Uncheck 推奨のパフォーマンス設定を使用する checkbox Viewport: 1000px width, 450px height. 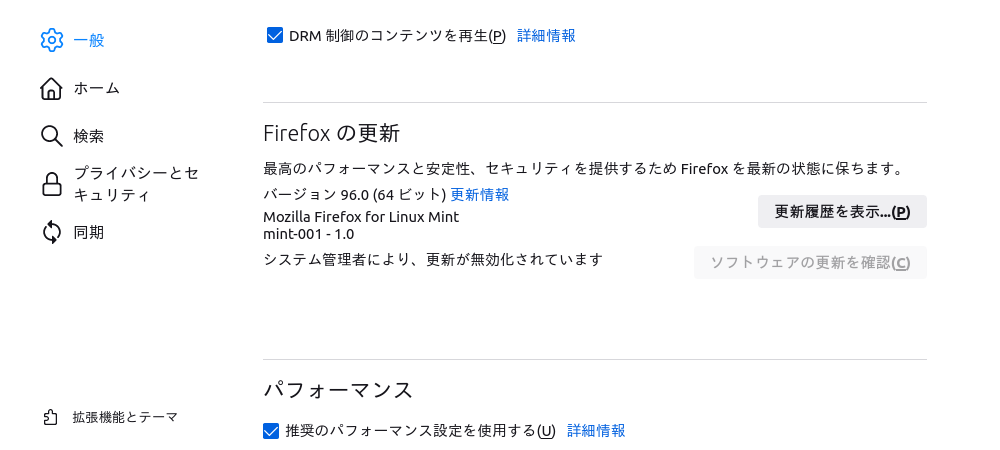pyautogui.click(x=271, y=431)
